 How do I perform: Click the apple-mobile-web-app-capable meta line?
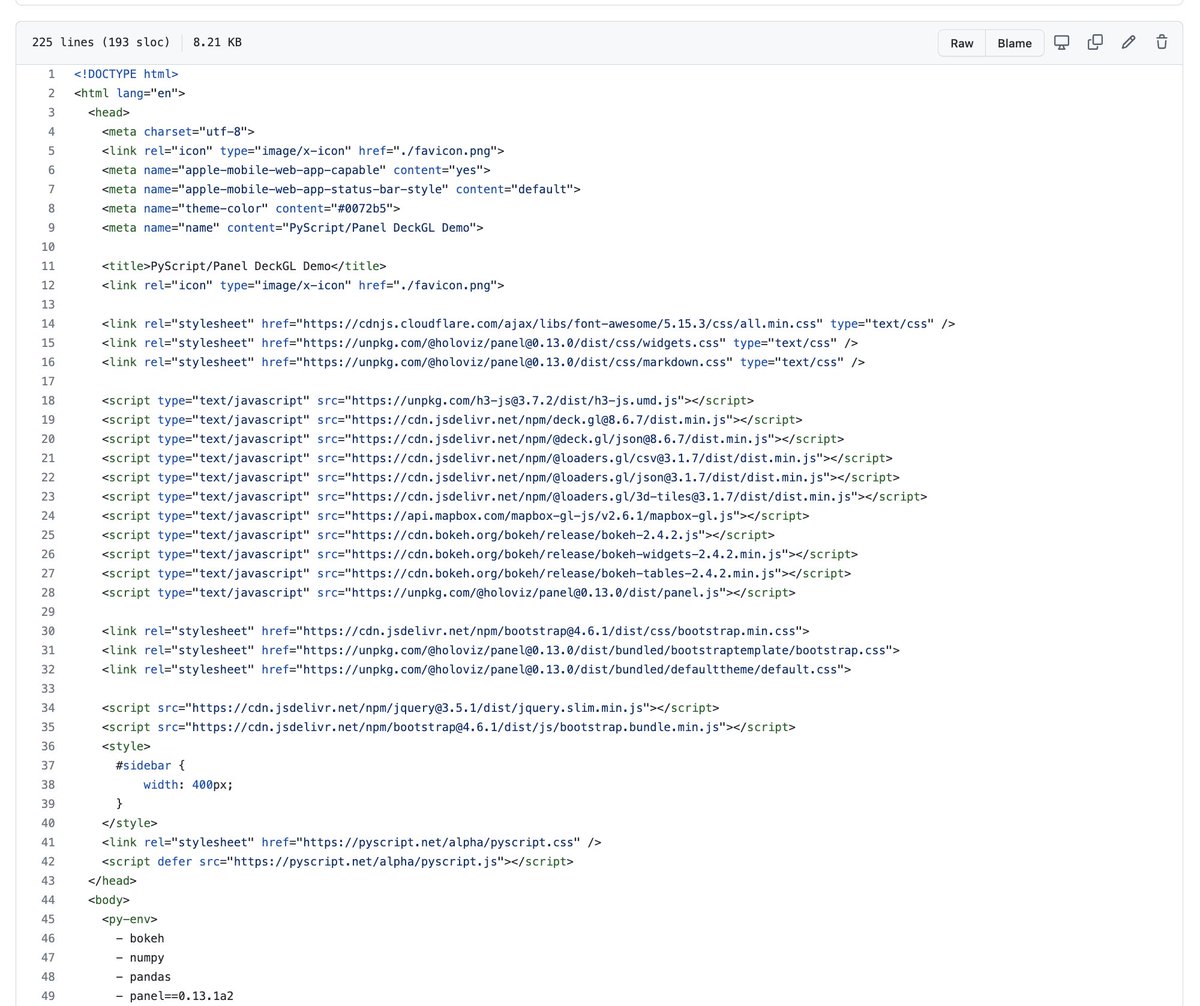[x=296, y=170]
